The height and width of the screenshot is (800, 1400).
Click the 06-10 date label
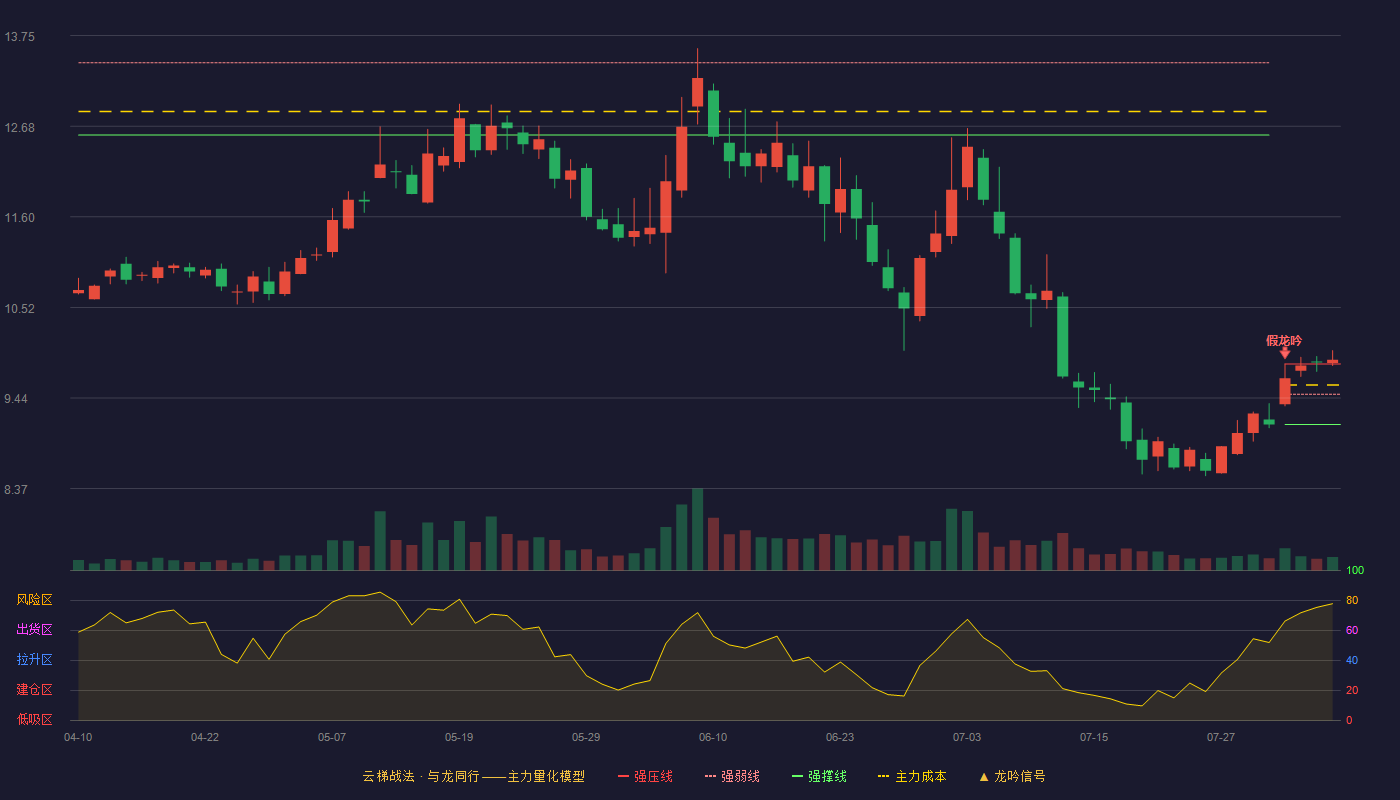tap(713, 737)
